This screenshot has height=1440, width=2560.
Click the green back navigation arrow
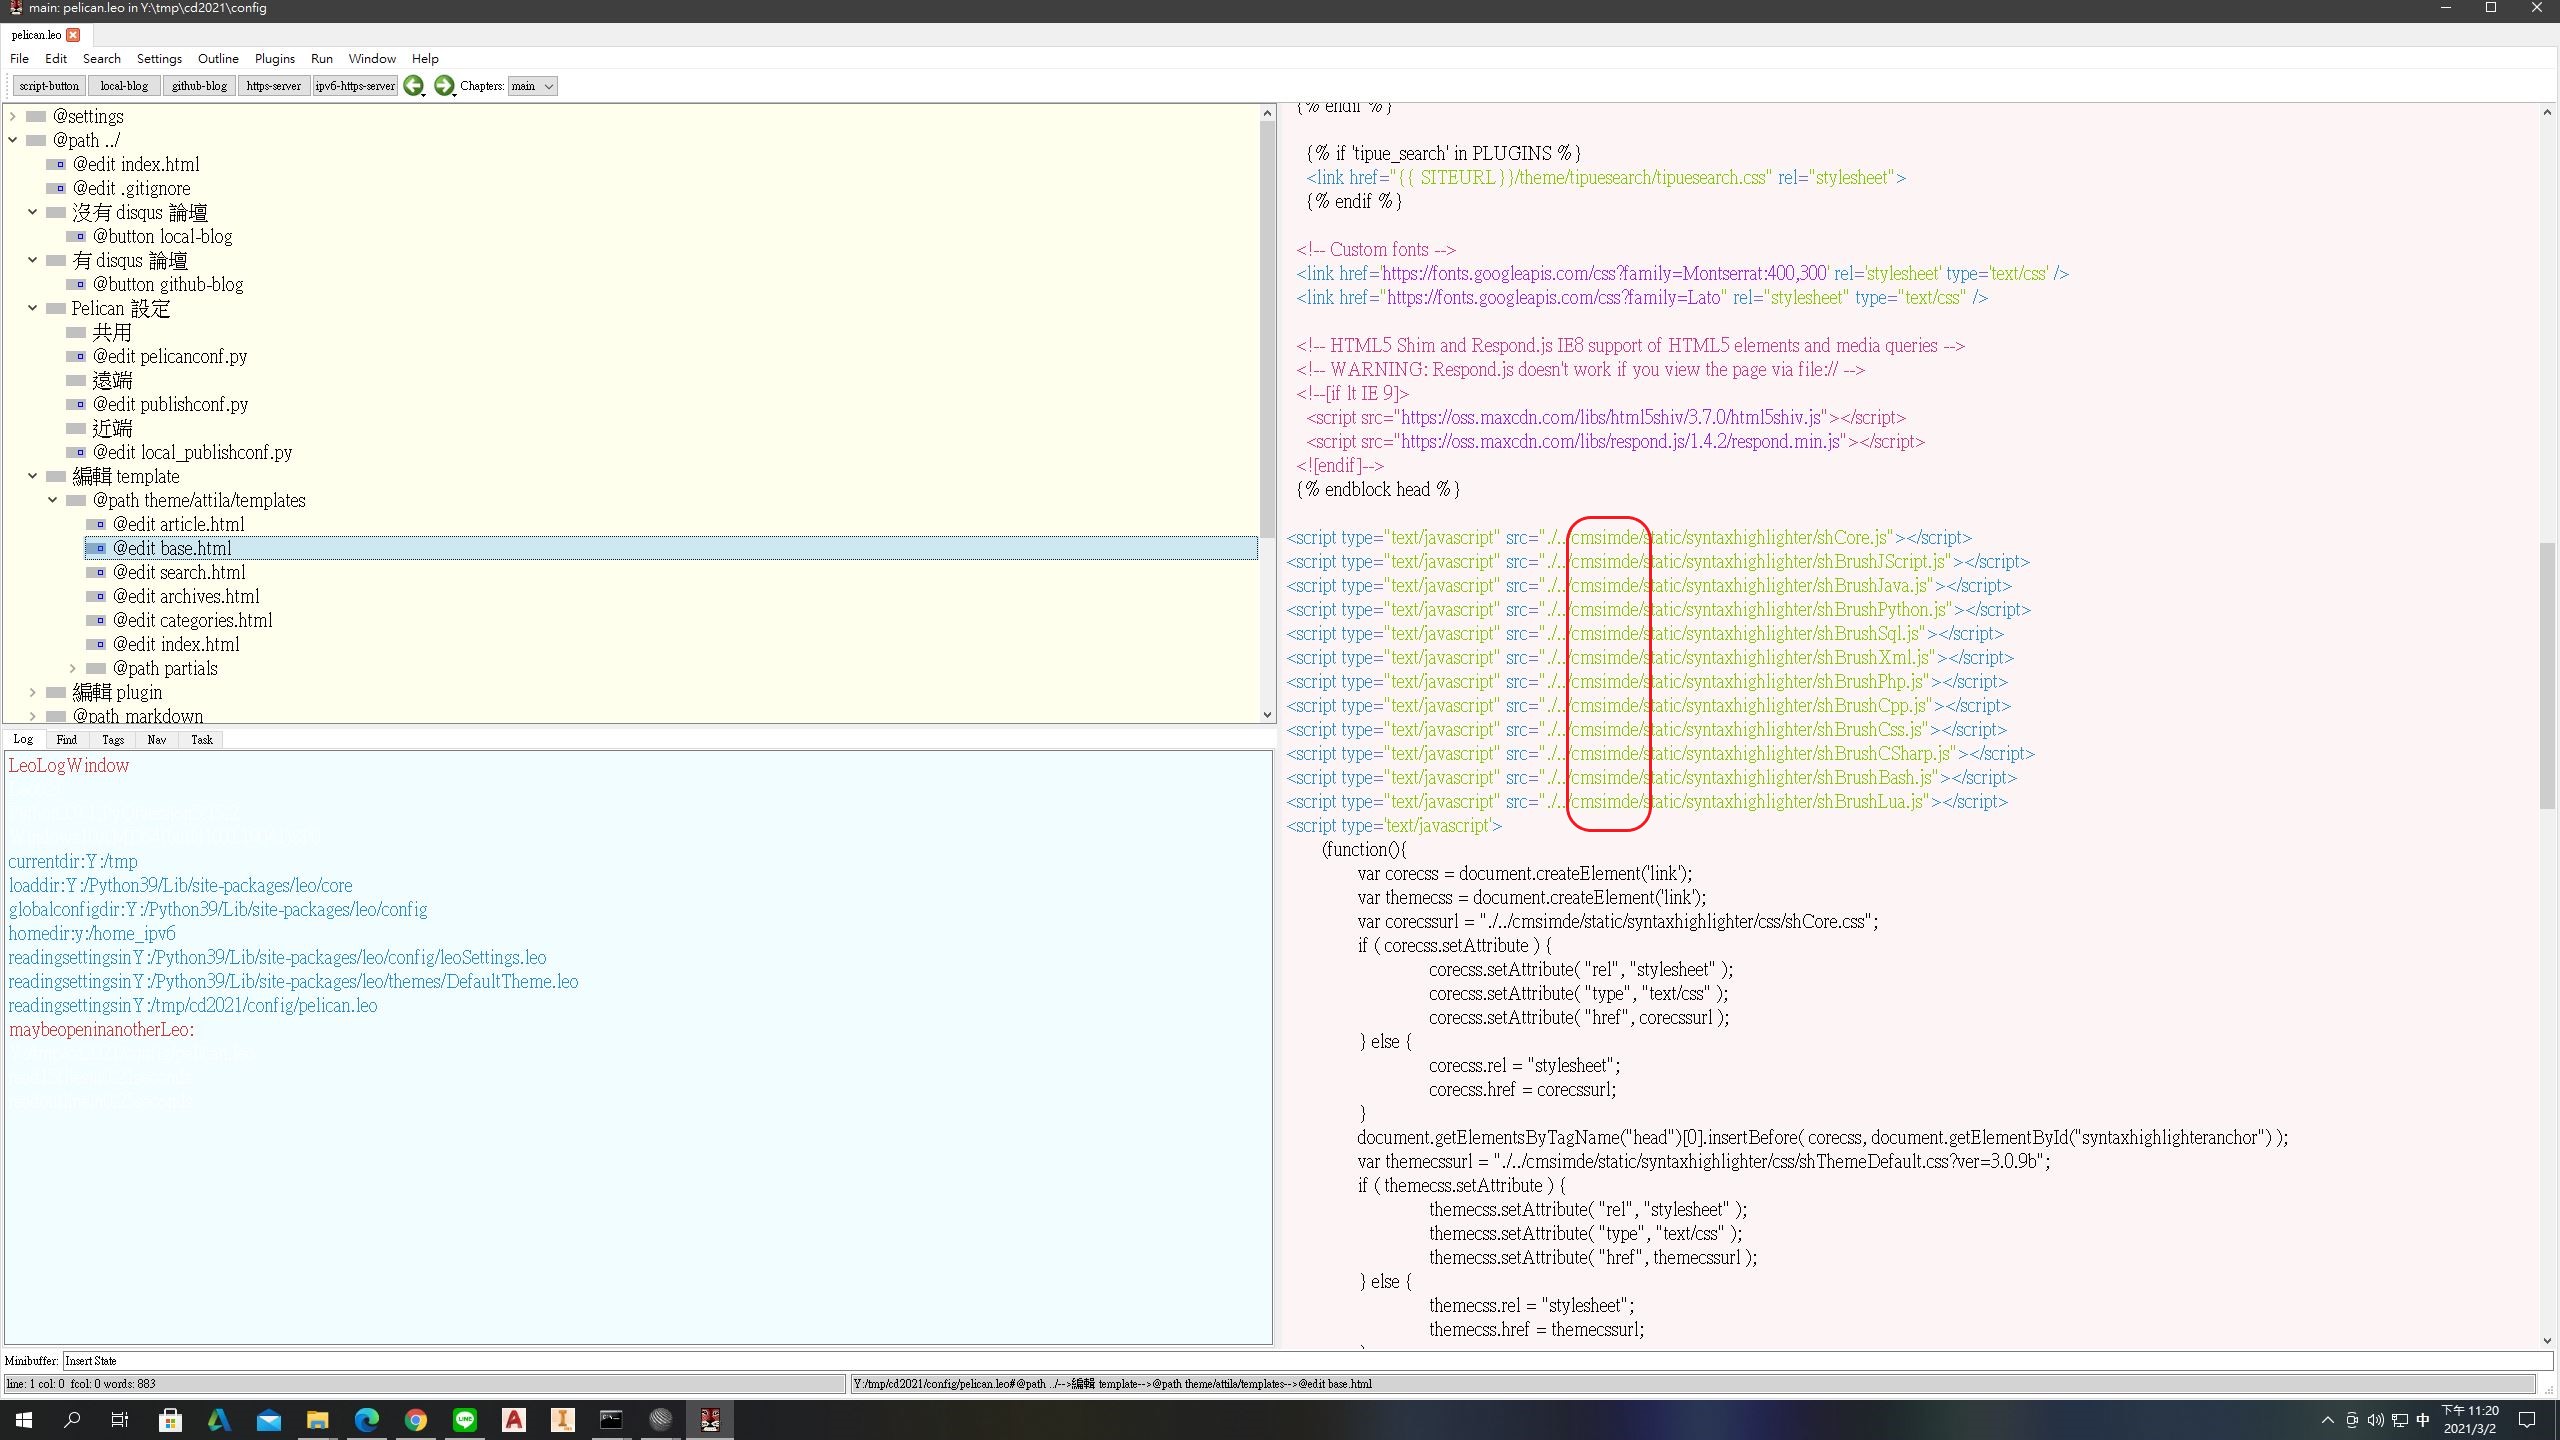[413, 86]
